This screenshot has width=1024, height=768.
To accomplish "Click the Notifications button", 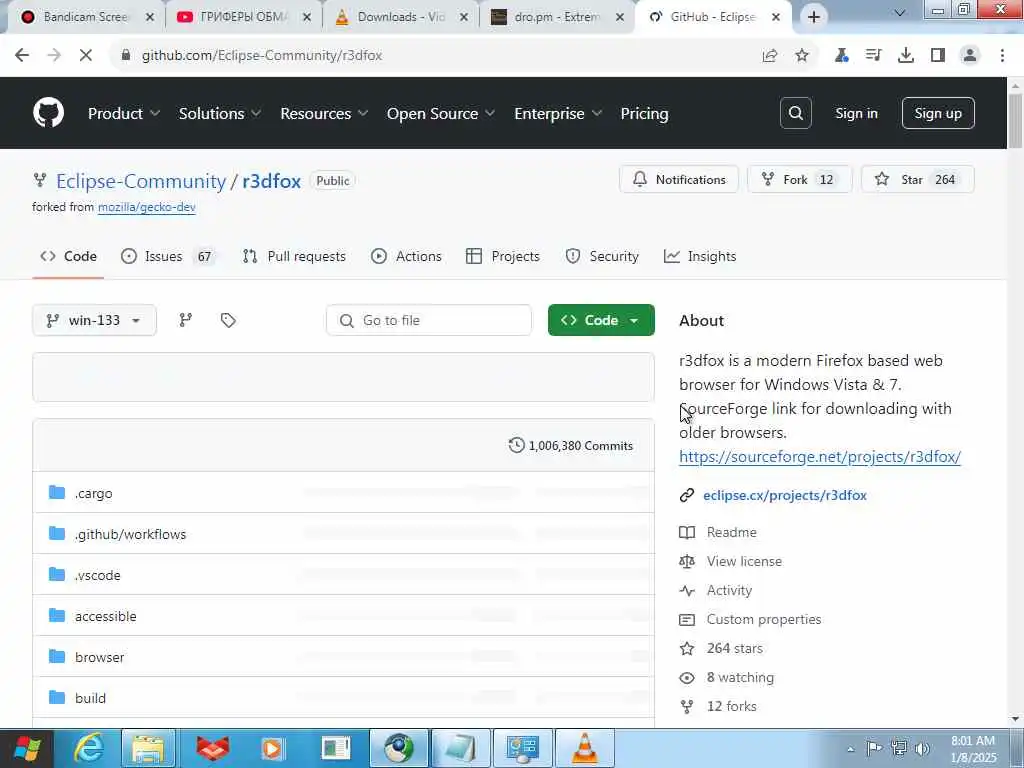I will pos(679,180).
